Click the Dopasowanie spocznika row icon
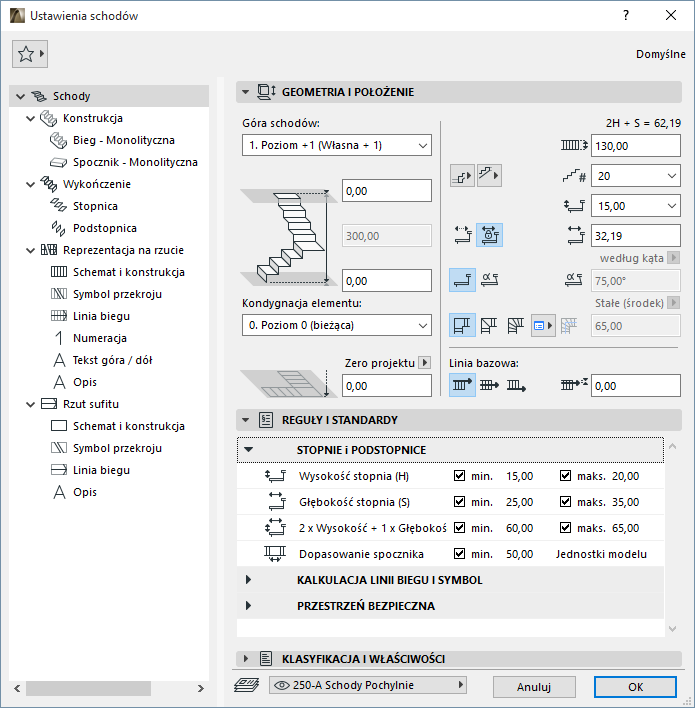Image resolution: width=695 pixels, height=708 pixels. (x=275, y=554)
